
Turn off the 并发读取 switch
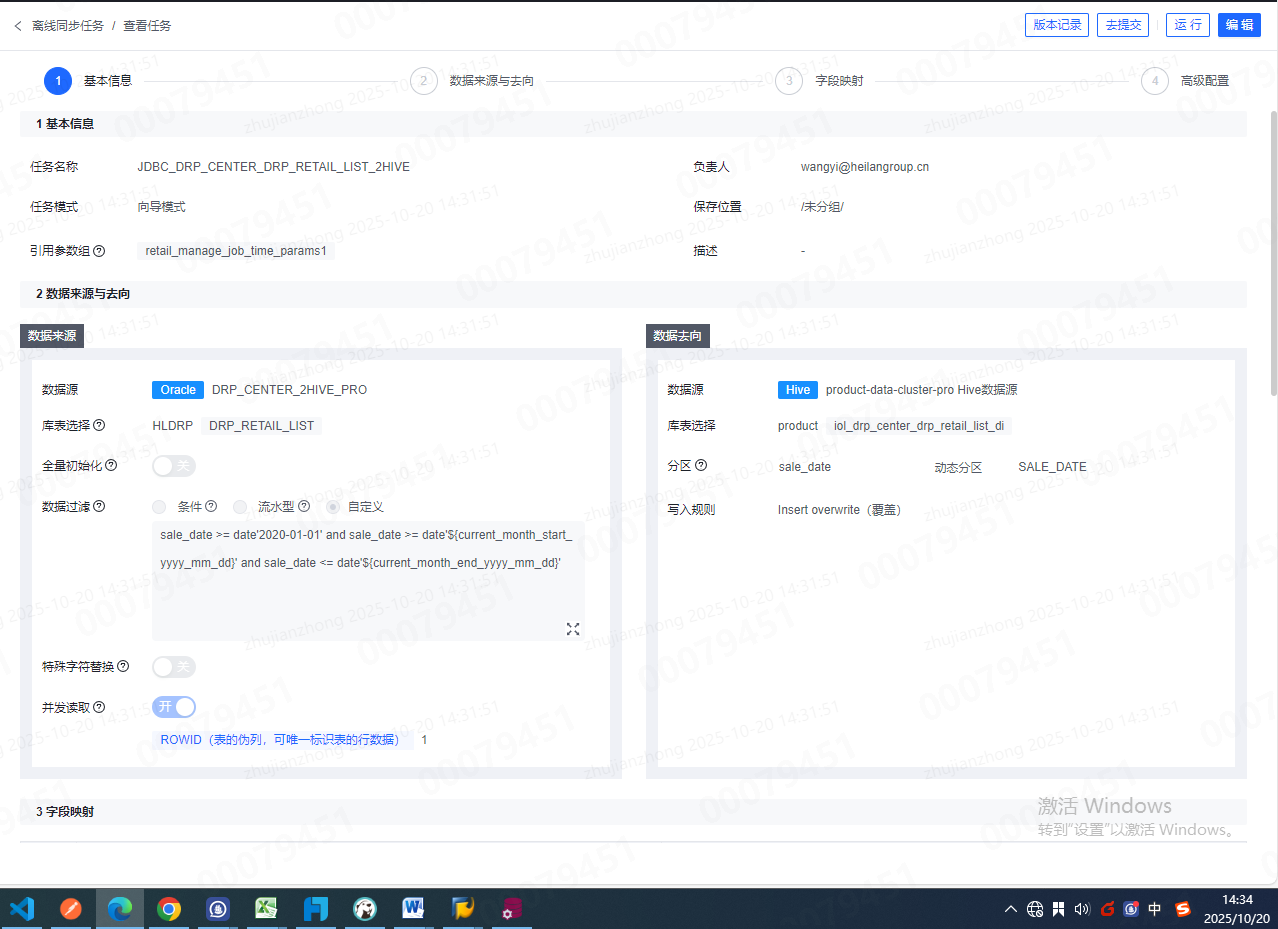[173, 707]
